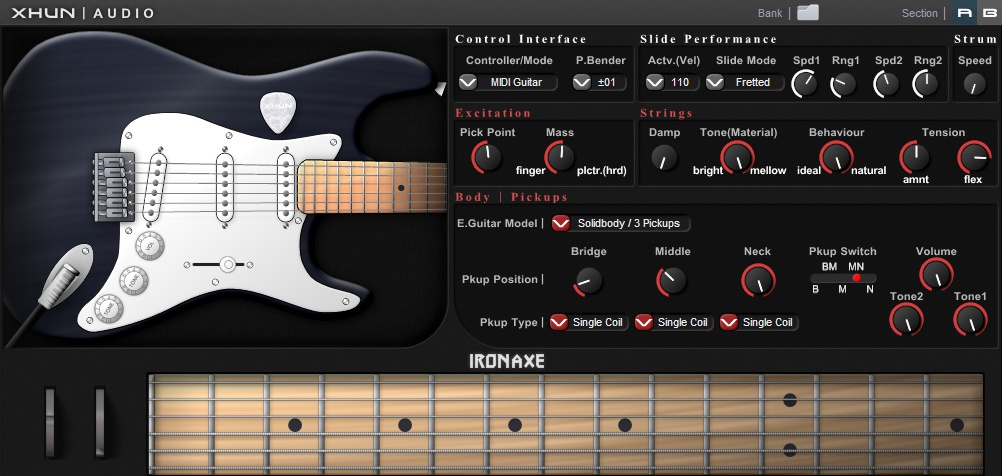Screen dimensions: 1002x476
Task: Click the upper twelfth fret dot
Action: pos(790,401)
